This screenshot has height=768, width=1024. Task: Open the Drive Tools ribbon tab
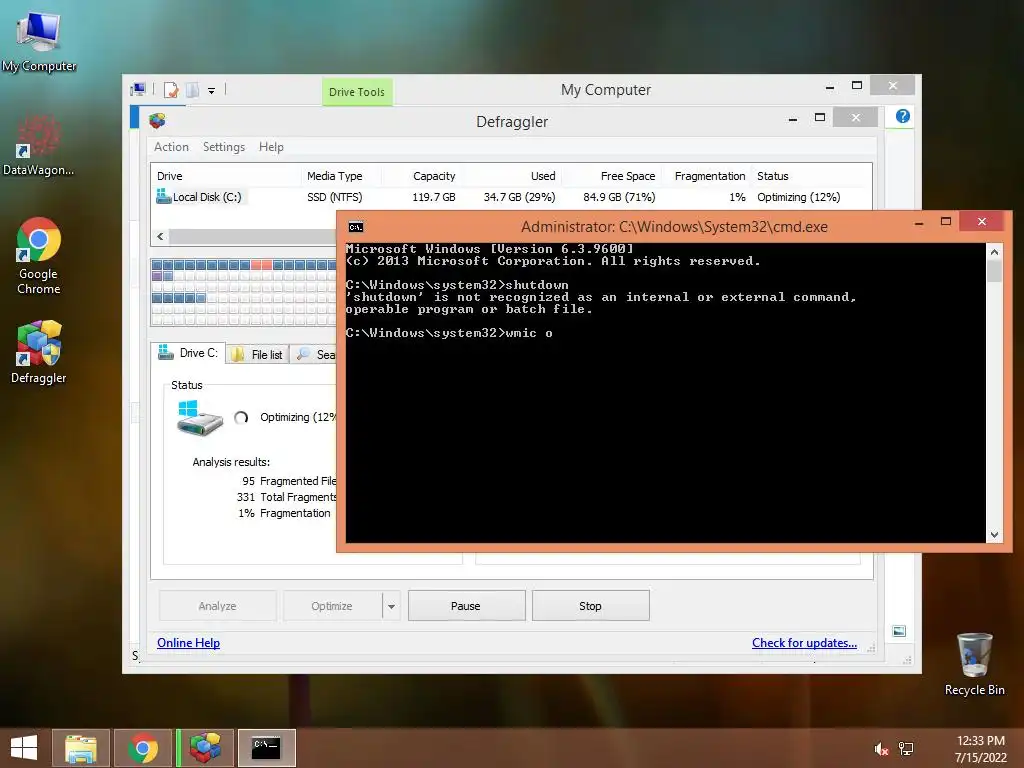pyautogui.click(x=357, y=92)
